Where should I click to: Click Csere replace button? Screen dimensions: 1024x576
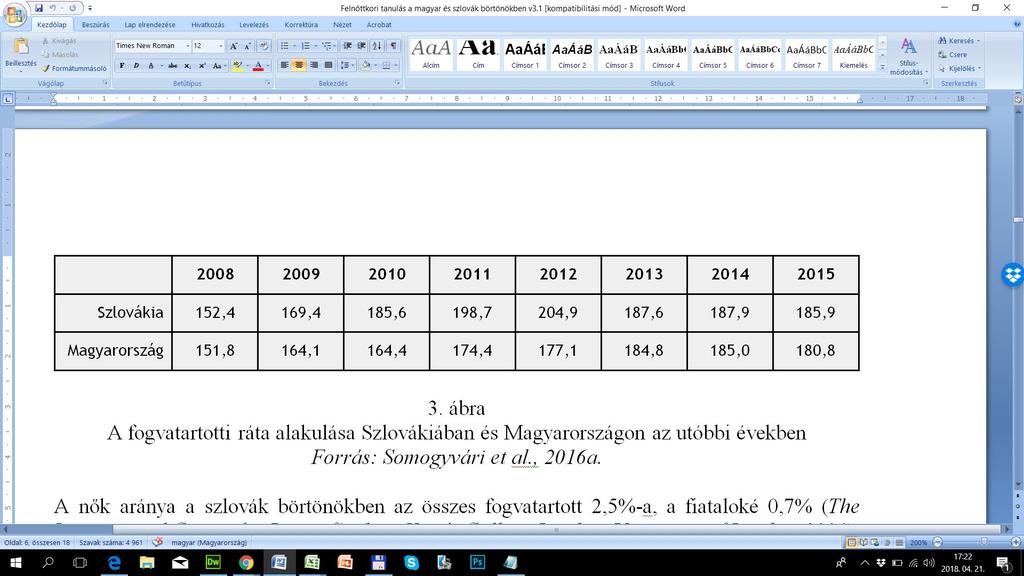coord(953,55)
